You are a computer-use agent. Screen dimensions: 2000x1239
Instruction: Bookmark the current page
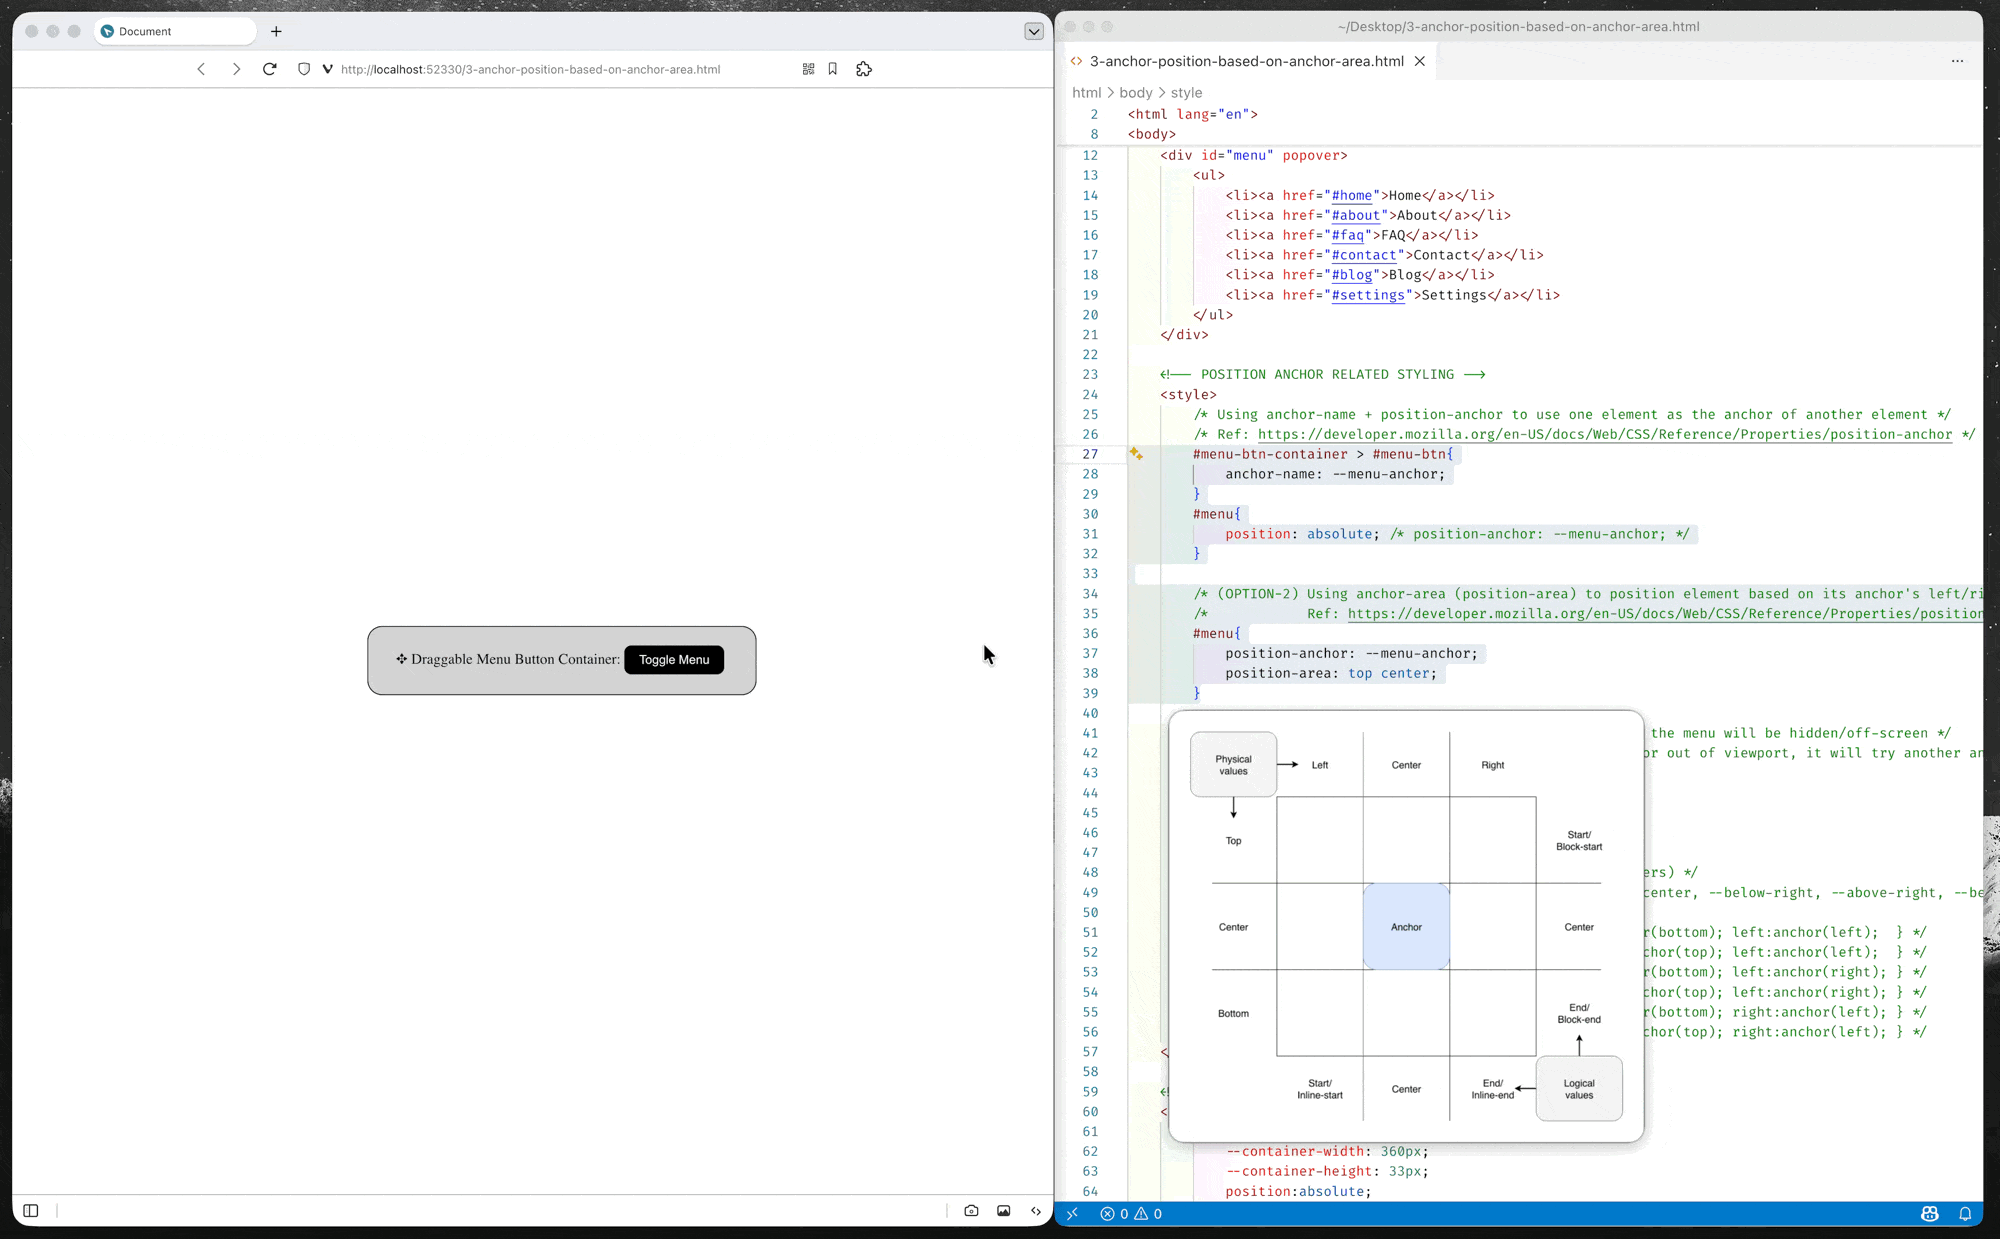pyautogui.click(x=832, y=69)
